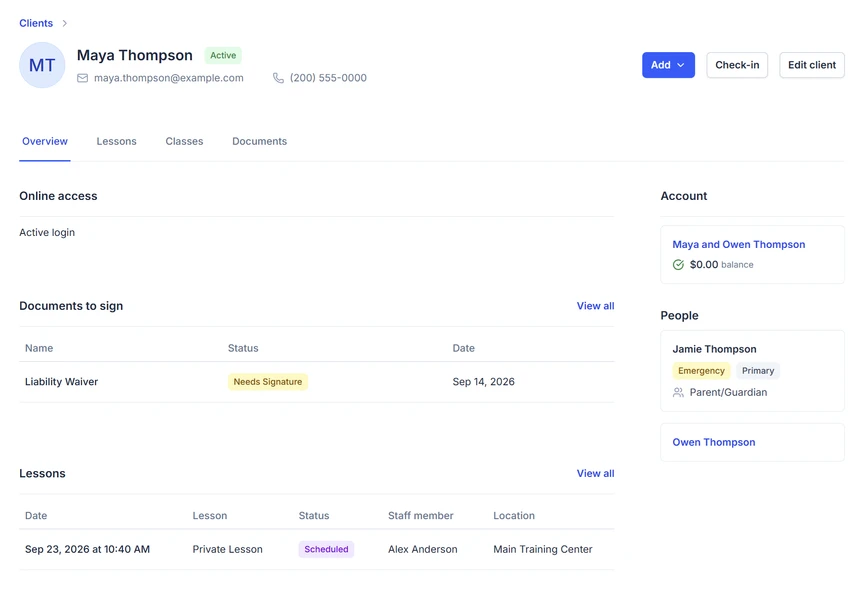Click the Liability Waiver row name
Screen dimensions: 864x589
(x=61, y=382)
